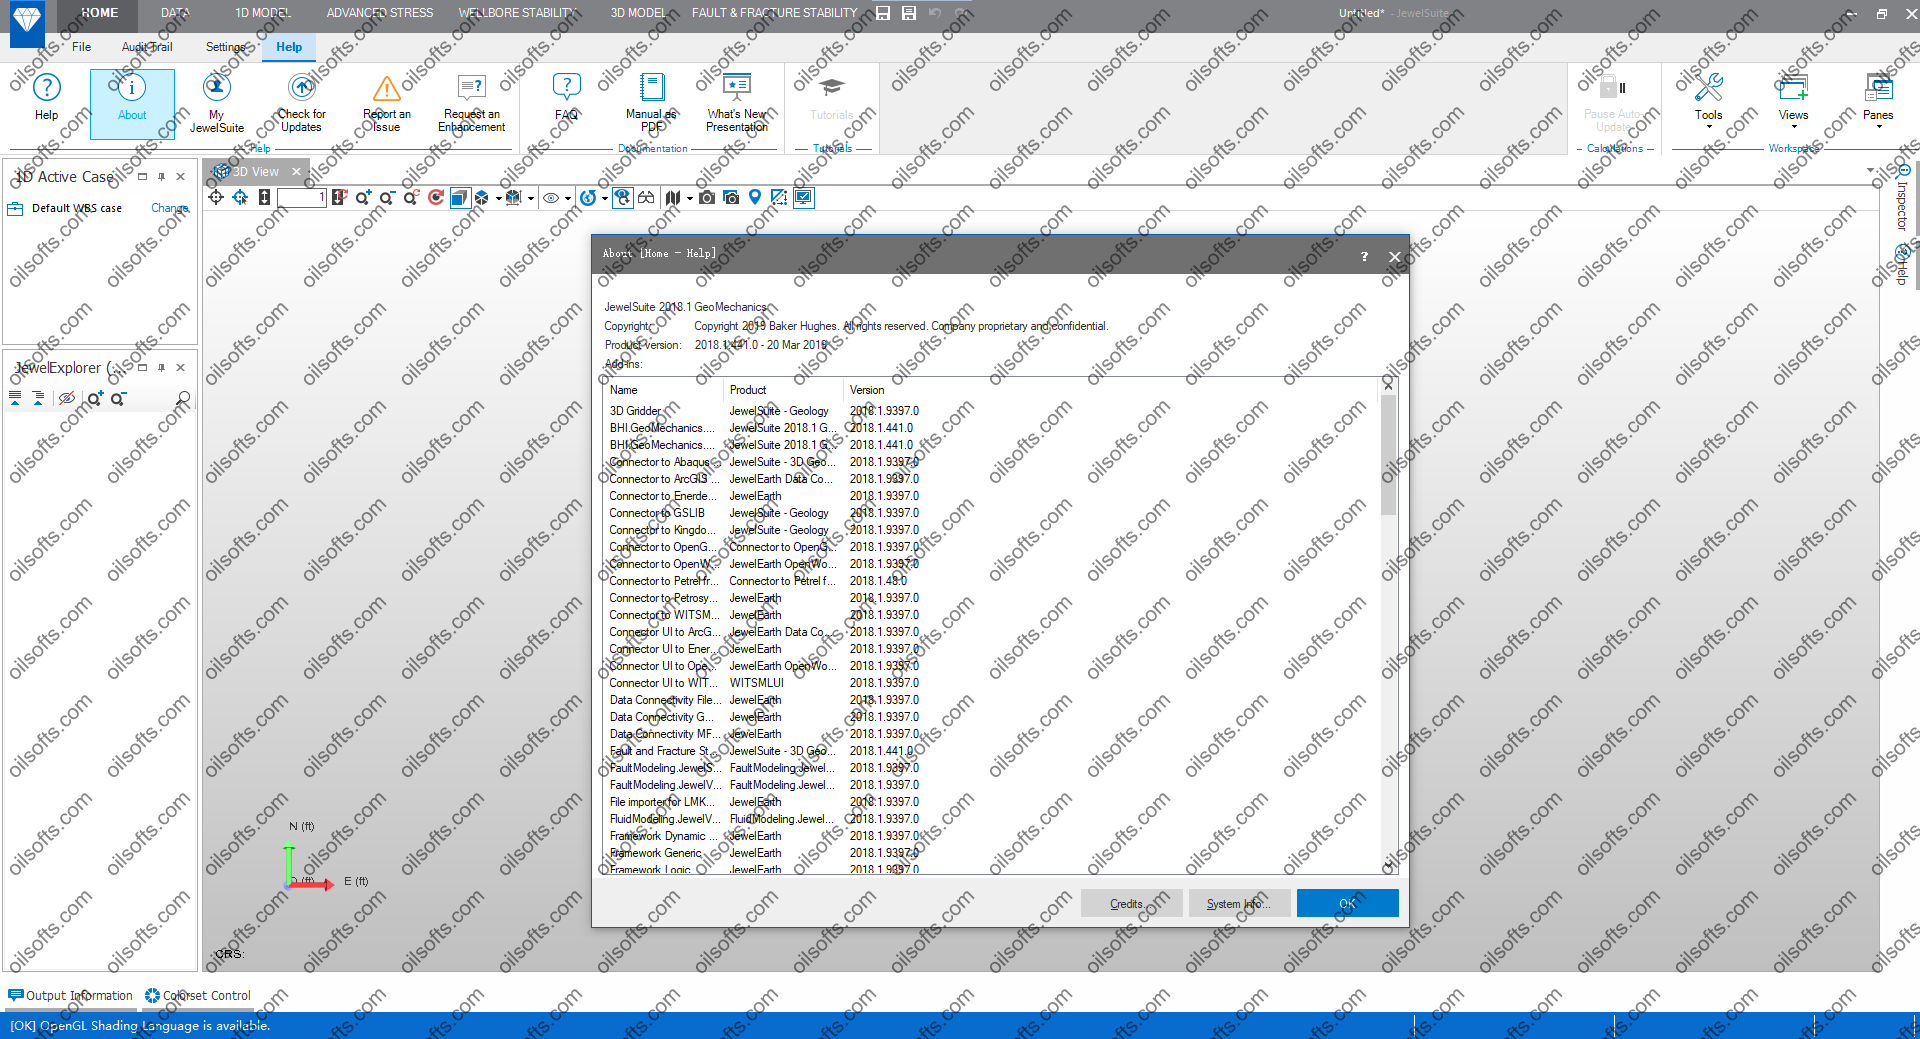Viewport: 1920px width, 1039px height.
Task: Open the Views dropdown
Action: tap(1793, 100)
